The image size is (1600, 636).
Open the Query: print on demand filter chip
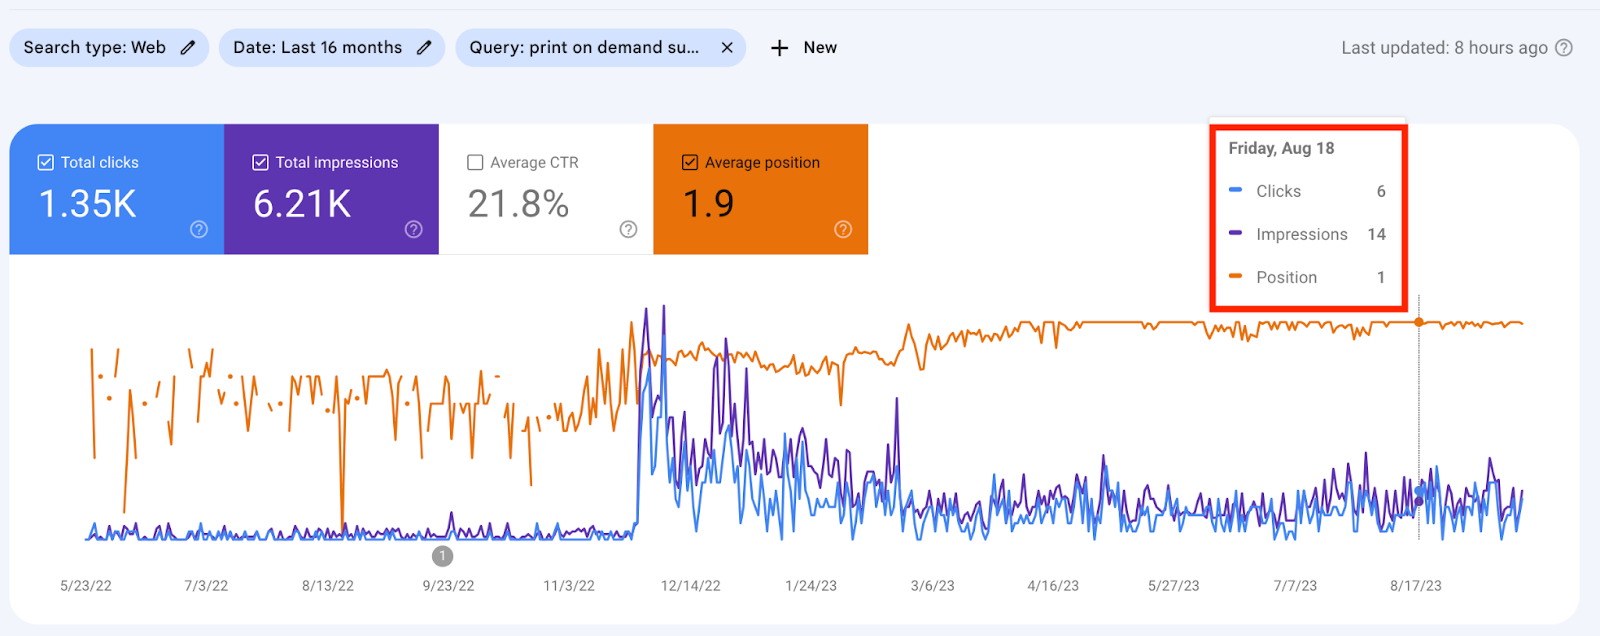coord(584,47)
